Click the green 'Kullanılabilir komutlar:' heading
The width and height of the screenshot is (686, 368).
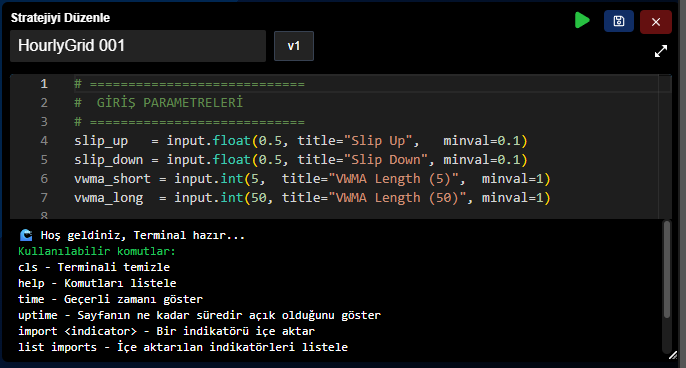point(97,251)
